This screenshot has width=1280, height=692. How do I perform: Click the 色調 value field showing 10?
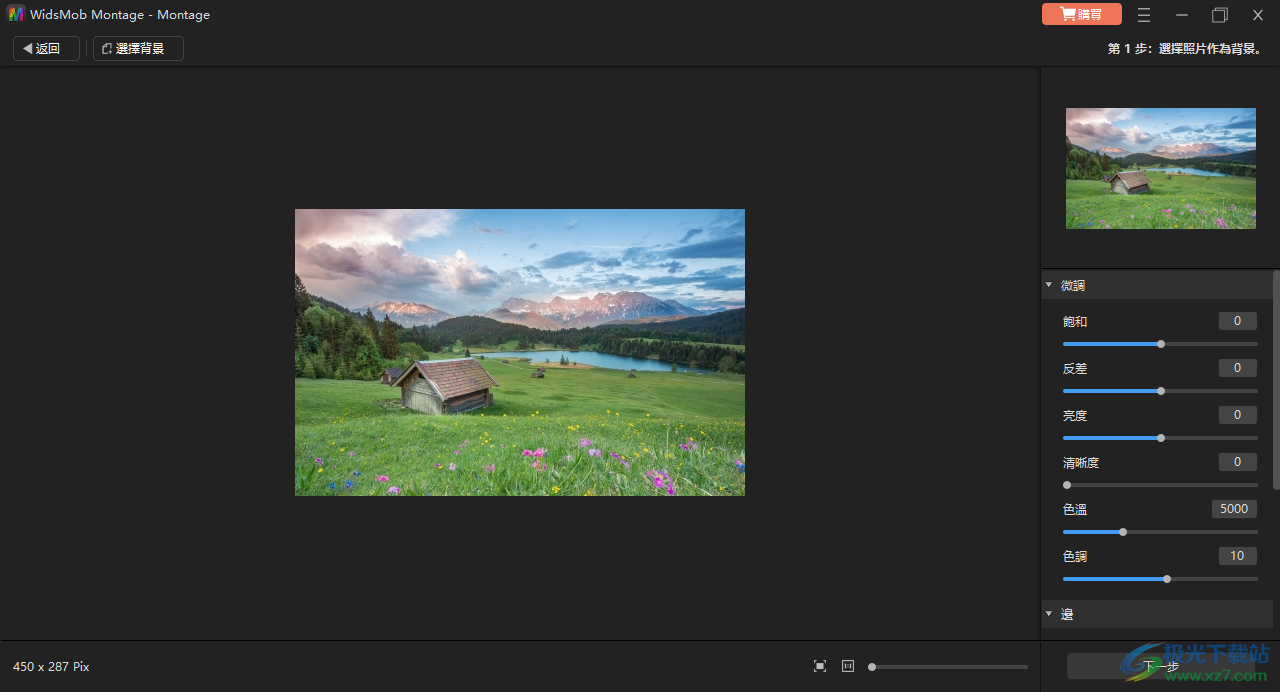1238,556
